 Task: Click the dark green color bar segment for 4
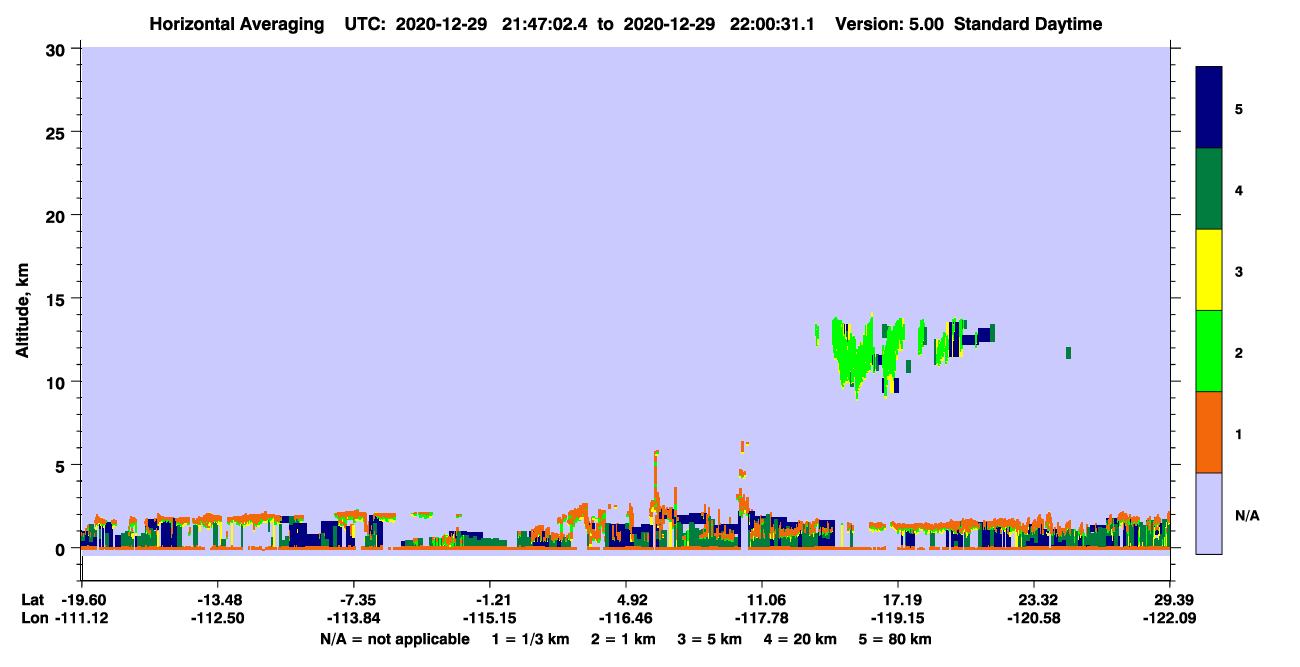tap(1209, 189)
